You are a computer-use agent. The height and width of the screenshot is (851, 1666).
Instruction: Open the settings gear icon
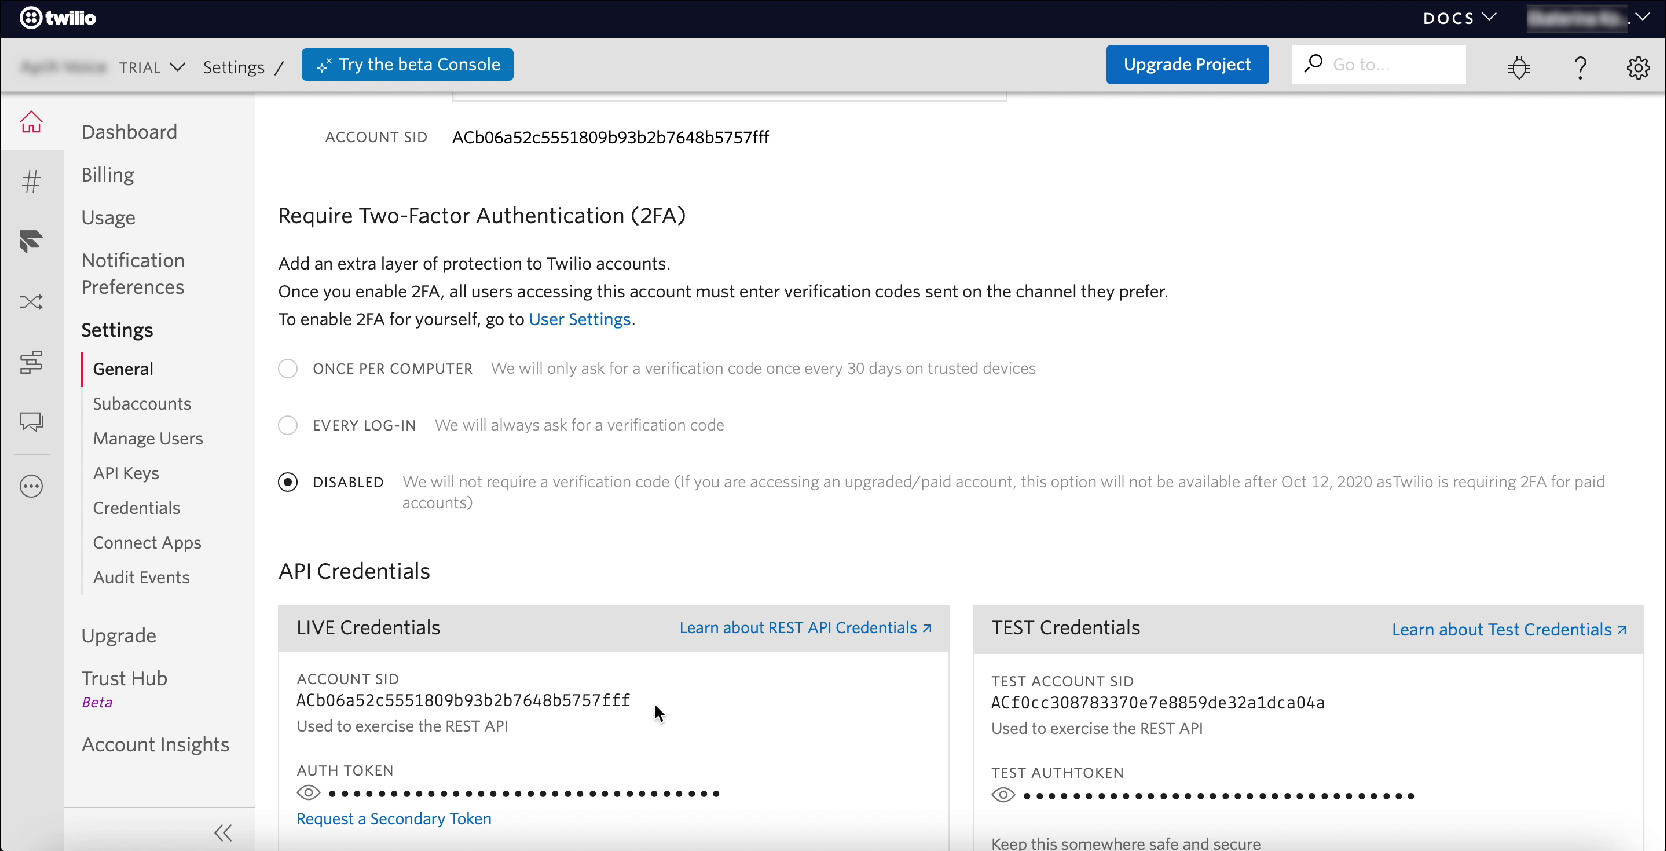click(x=1638, y=67)
